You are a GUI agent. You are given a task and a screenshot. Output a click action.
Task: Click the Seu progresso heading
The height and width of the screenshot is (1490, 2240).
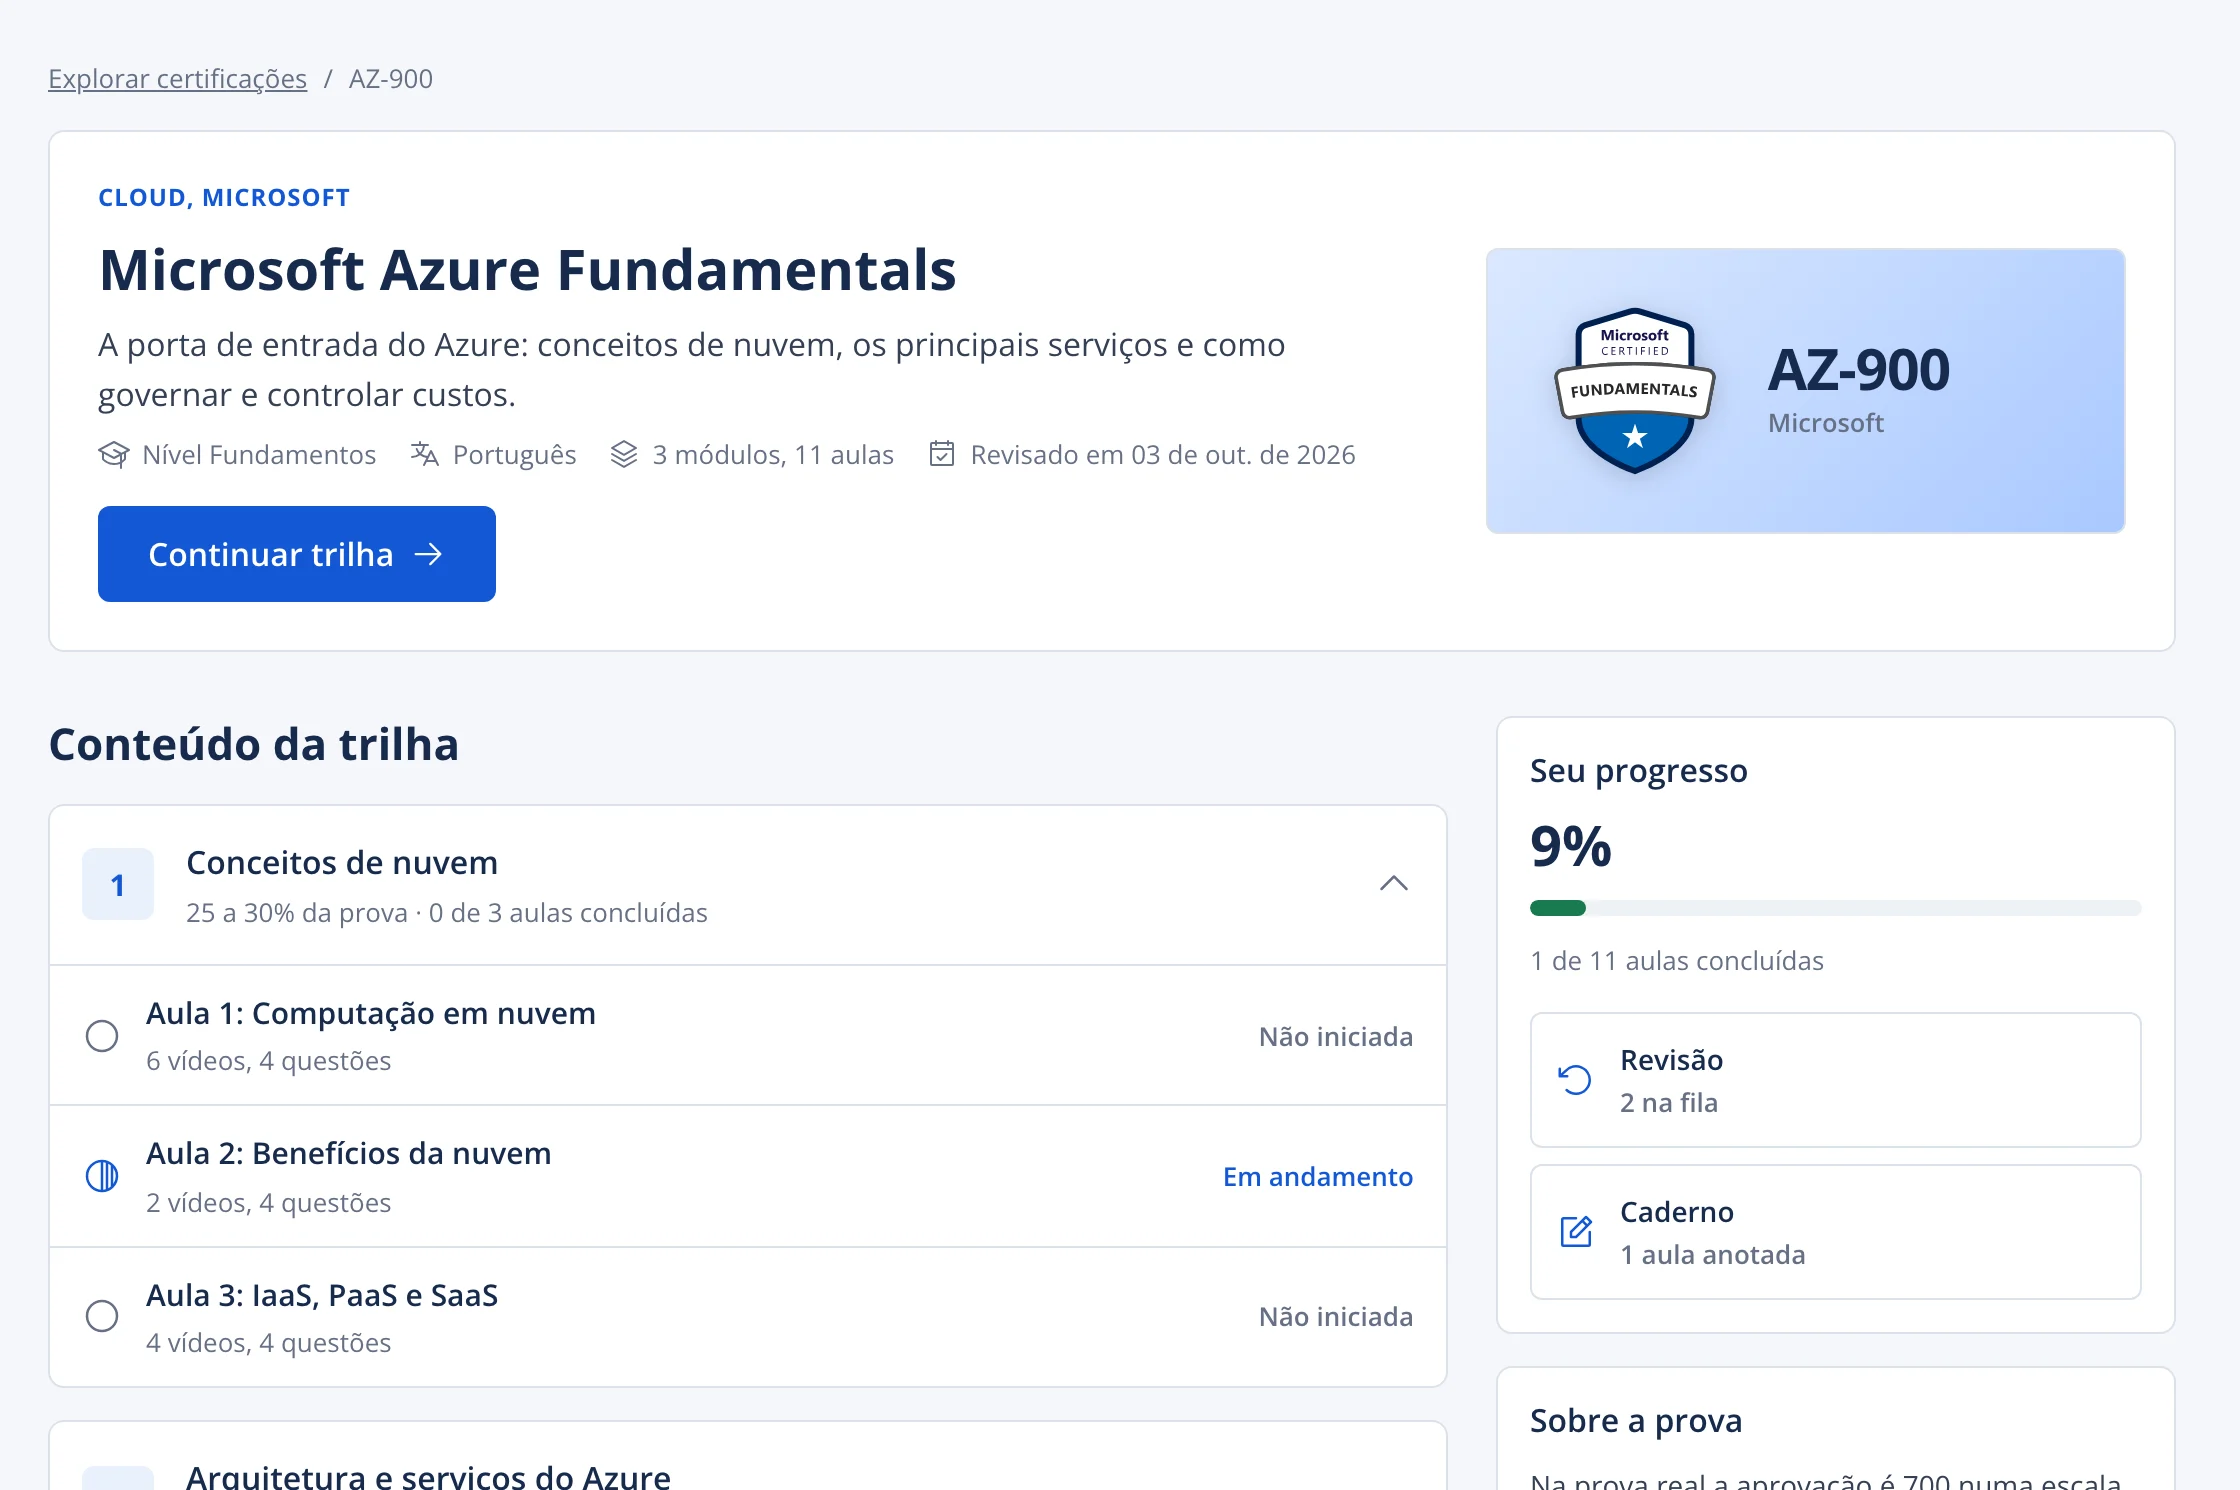[1639, 771]
